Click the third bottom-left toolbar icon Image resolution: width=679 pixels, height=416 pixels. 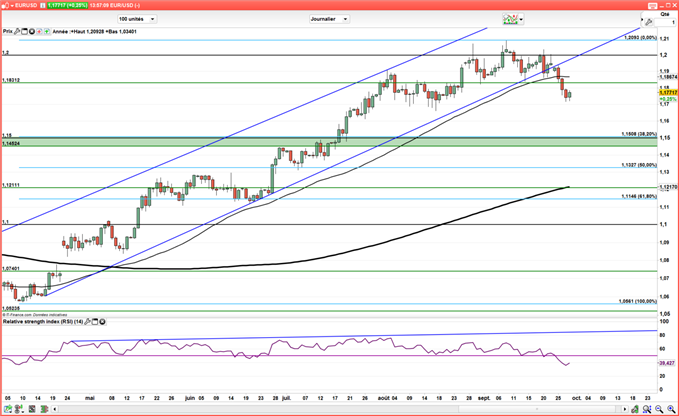click(32, 409)
